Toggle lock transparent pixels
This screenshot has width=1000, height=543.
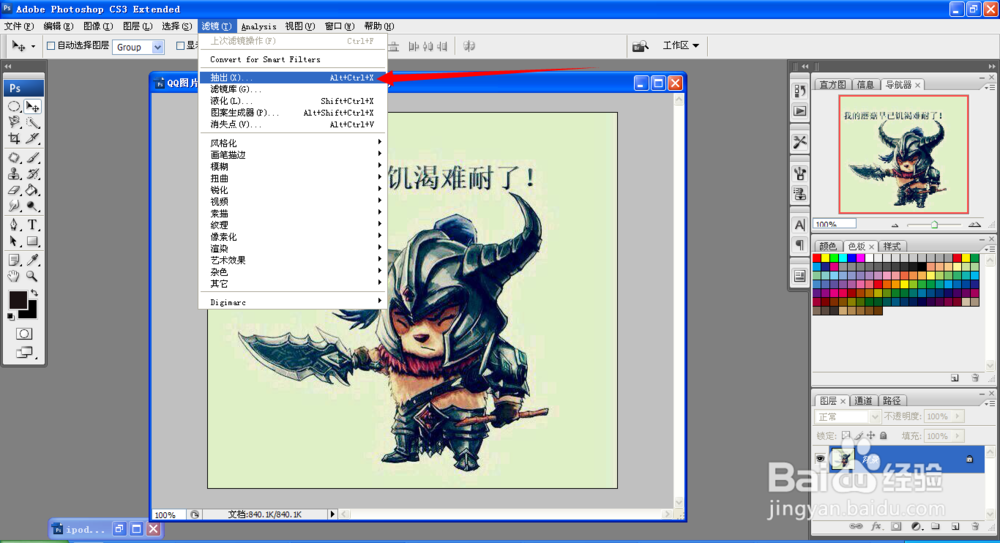point(846,436)
